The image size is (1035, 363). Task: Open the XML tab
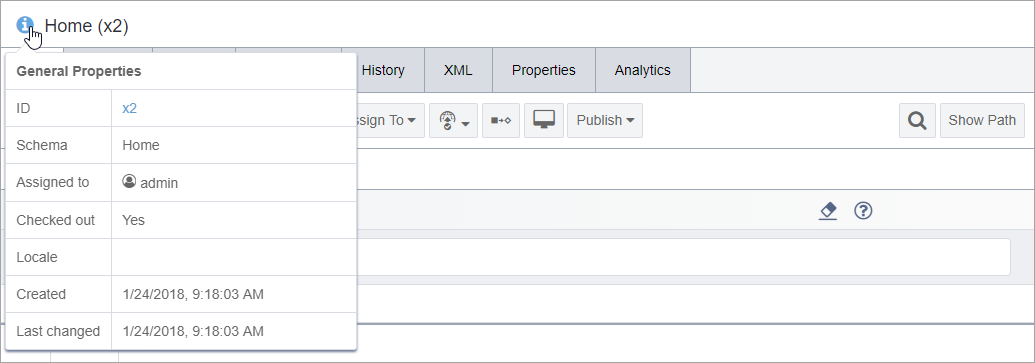click(x=458, y=70)
